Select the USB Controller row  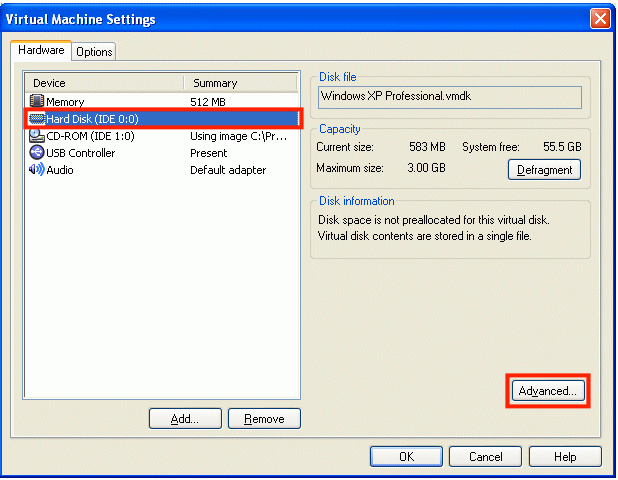[x=162, y=153]
